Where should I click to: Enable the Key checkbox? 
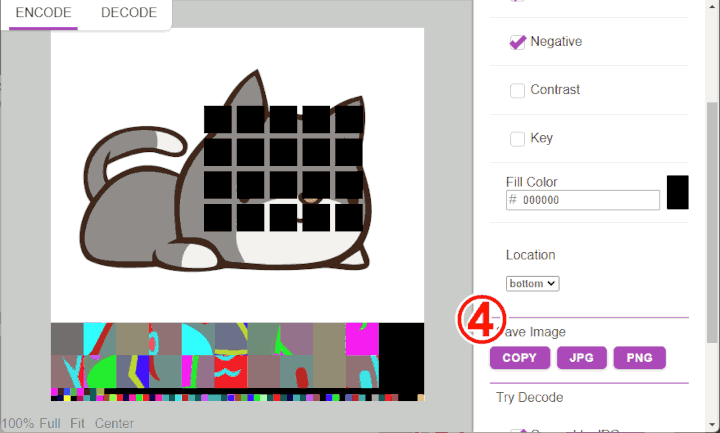(x=518, y=139)
